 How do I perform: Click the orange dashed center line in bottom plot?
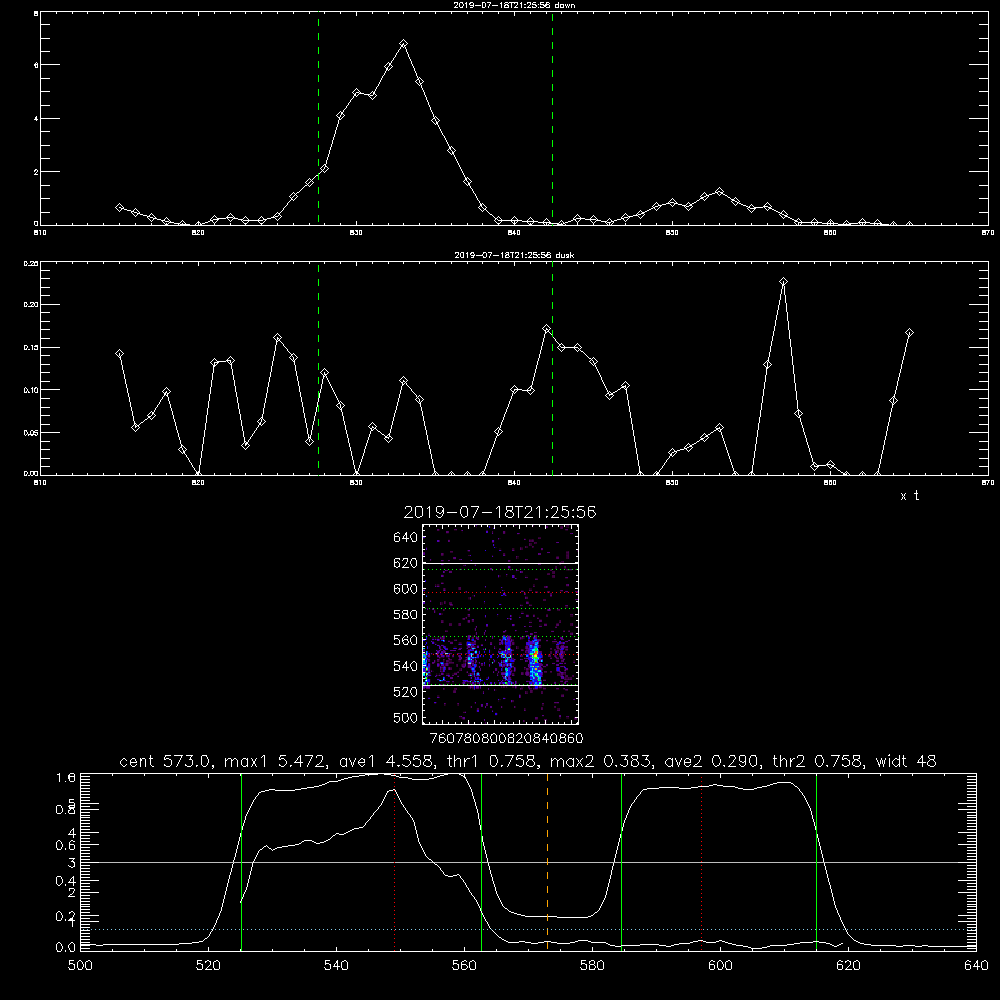pyautogui.click(x=547, y=861)
